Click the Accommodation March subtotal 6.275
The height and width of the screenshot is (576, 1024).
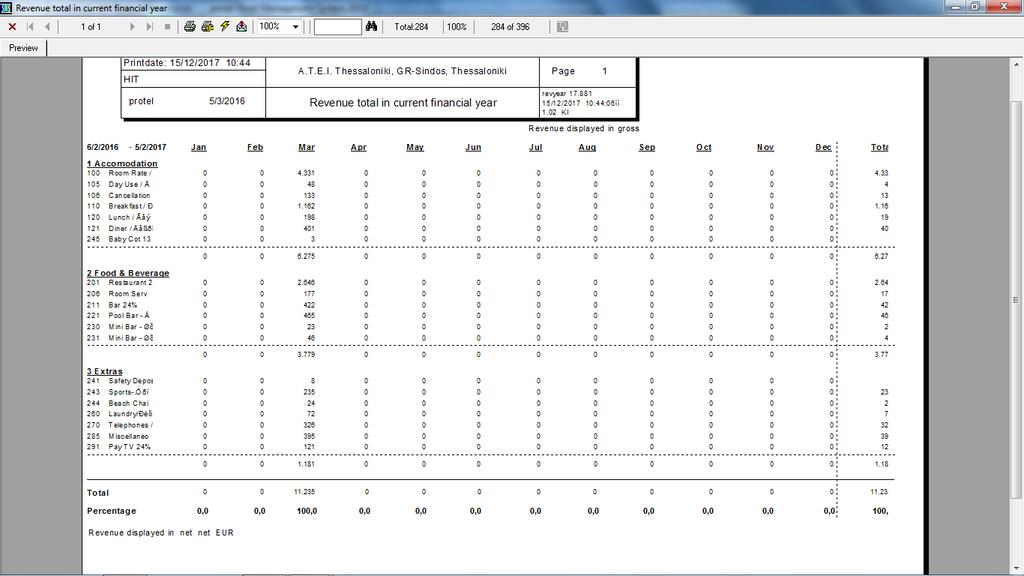[x=306, y=257]
